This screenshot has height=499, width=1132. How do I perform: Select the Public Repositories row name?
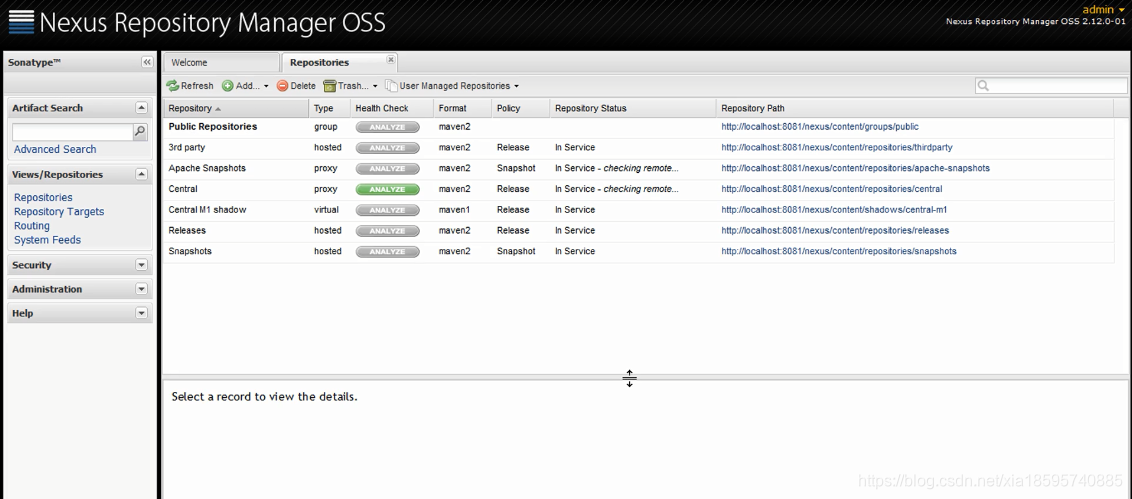pyautogui.click(x=213, y=127)
